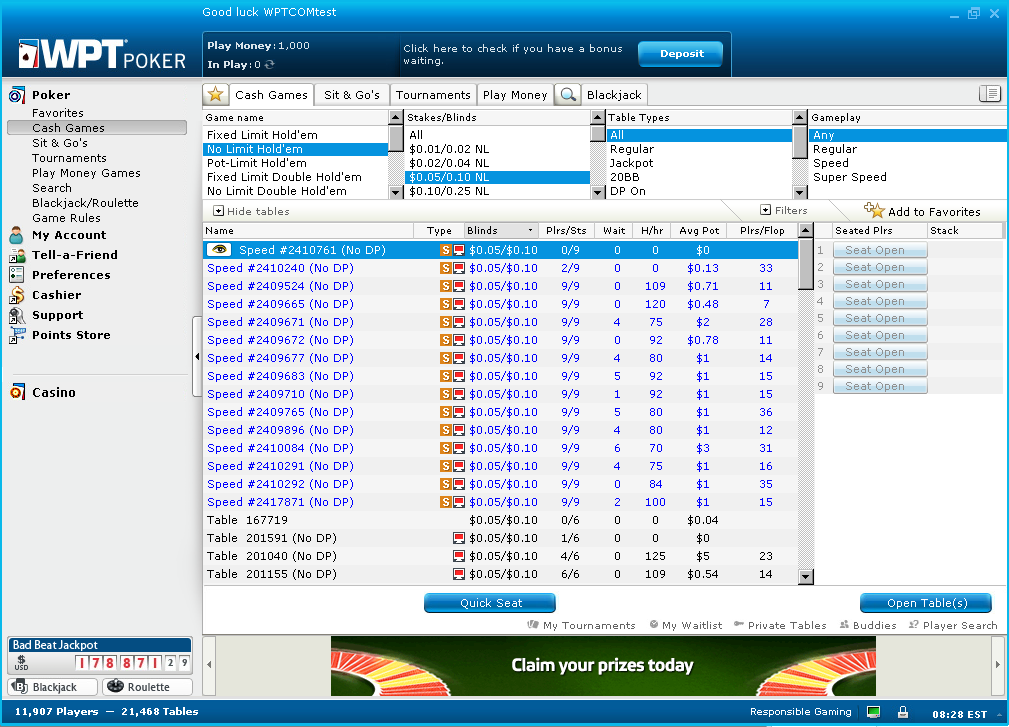
Task: Expand the Filters panel
Action: [x=784, y=210]
